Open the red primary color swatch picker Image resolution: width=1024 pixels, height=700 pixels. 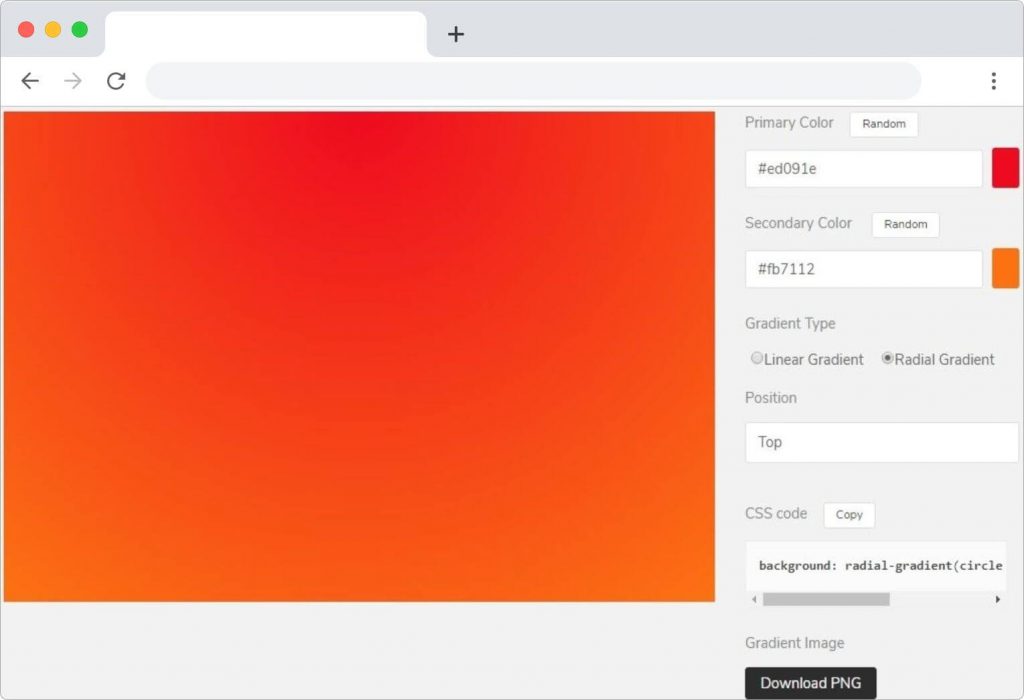pos(1005,168)
